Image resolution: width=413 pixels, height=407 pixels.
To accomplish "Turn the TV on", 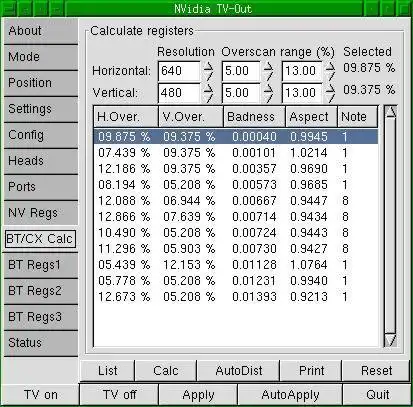I will coord(41,395).
